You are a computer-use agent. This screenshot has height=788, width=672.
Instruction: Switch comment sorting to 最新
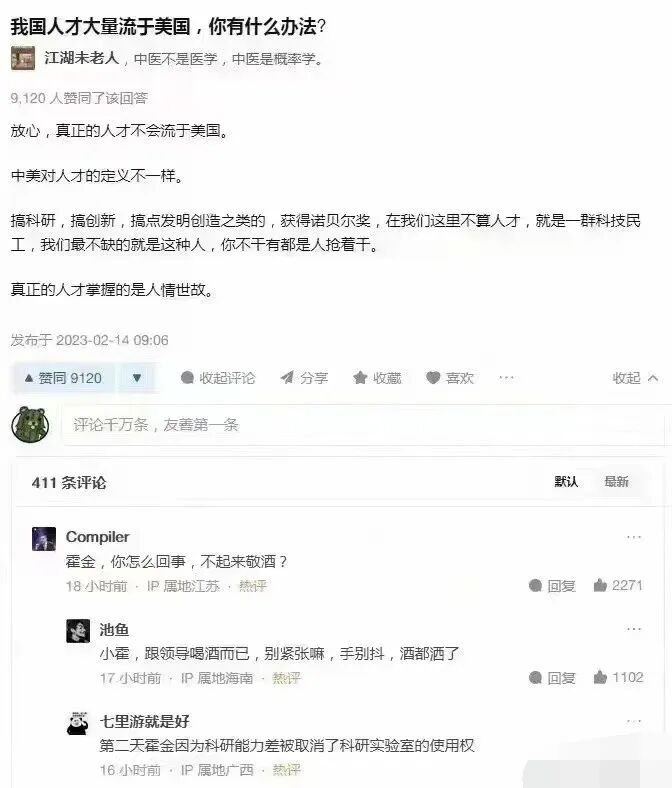point(616,481)
